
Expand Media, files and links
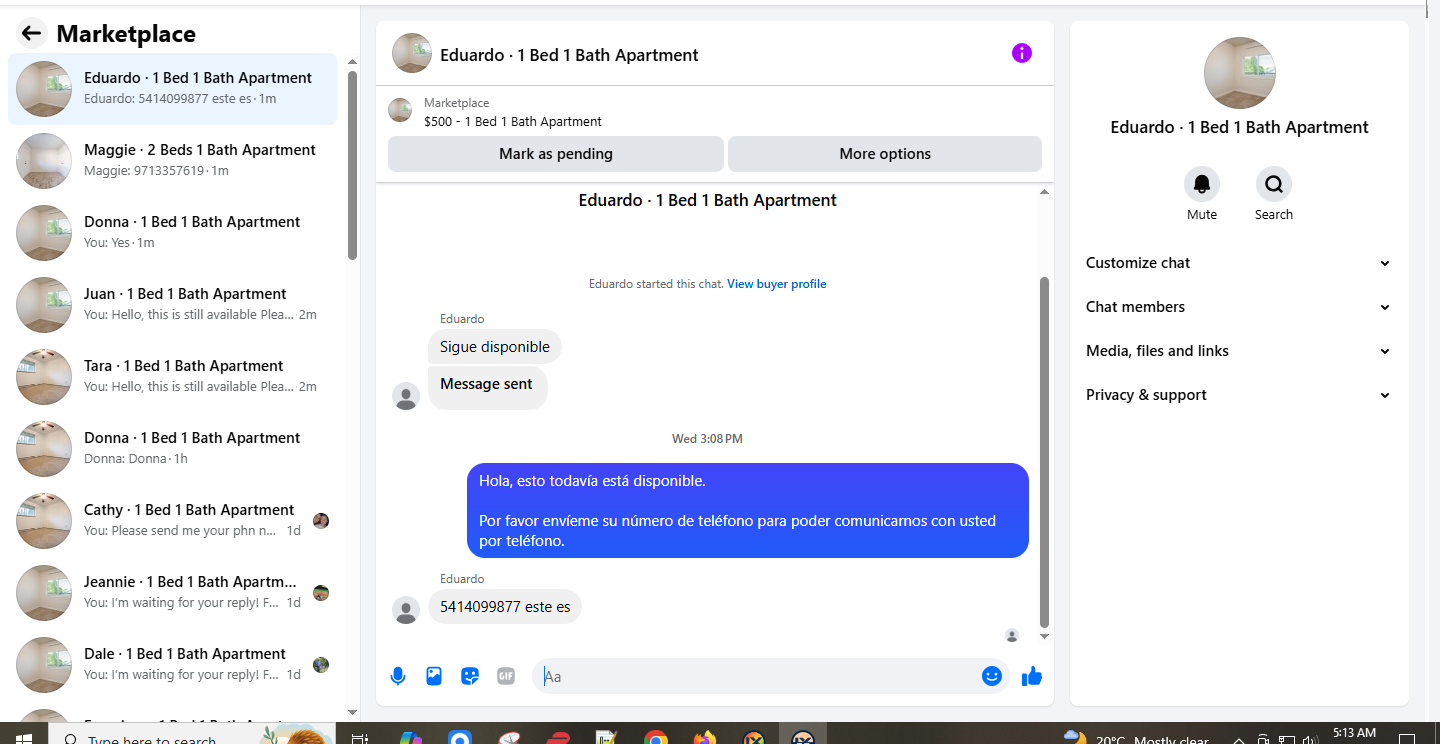(1239, 351)
